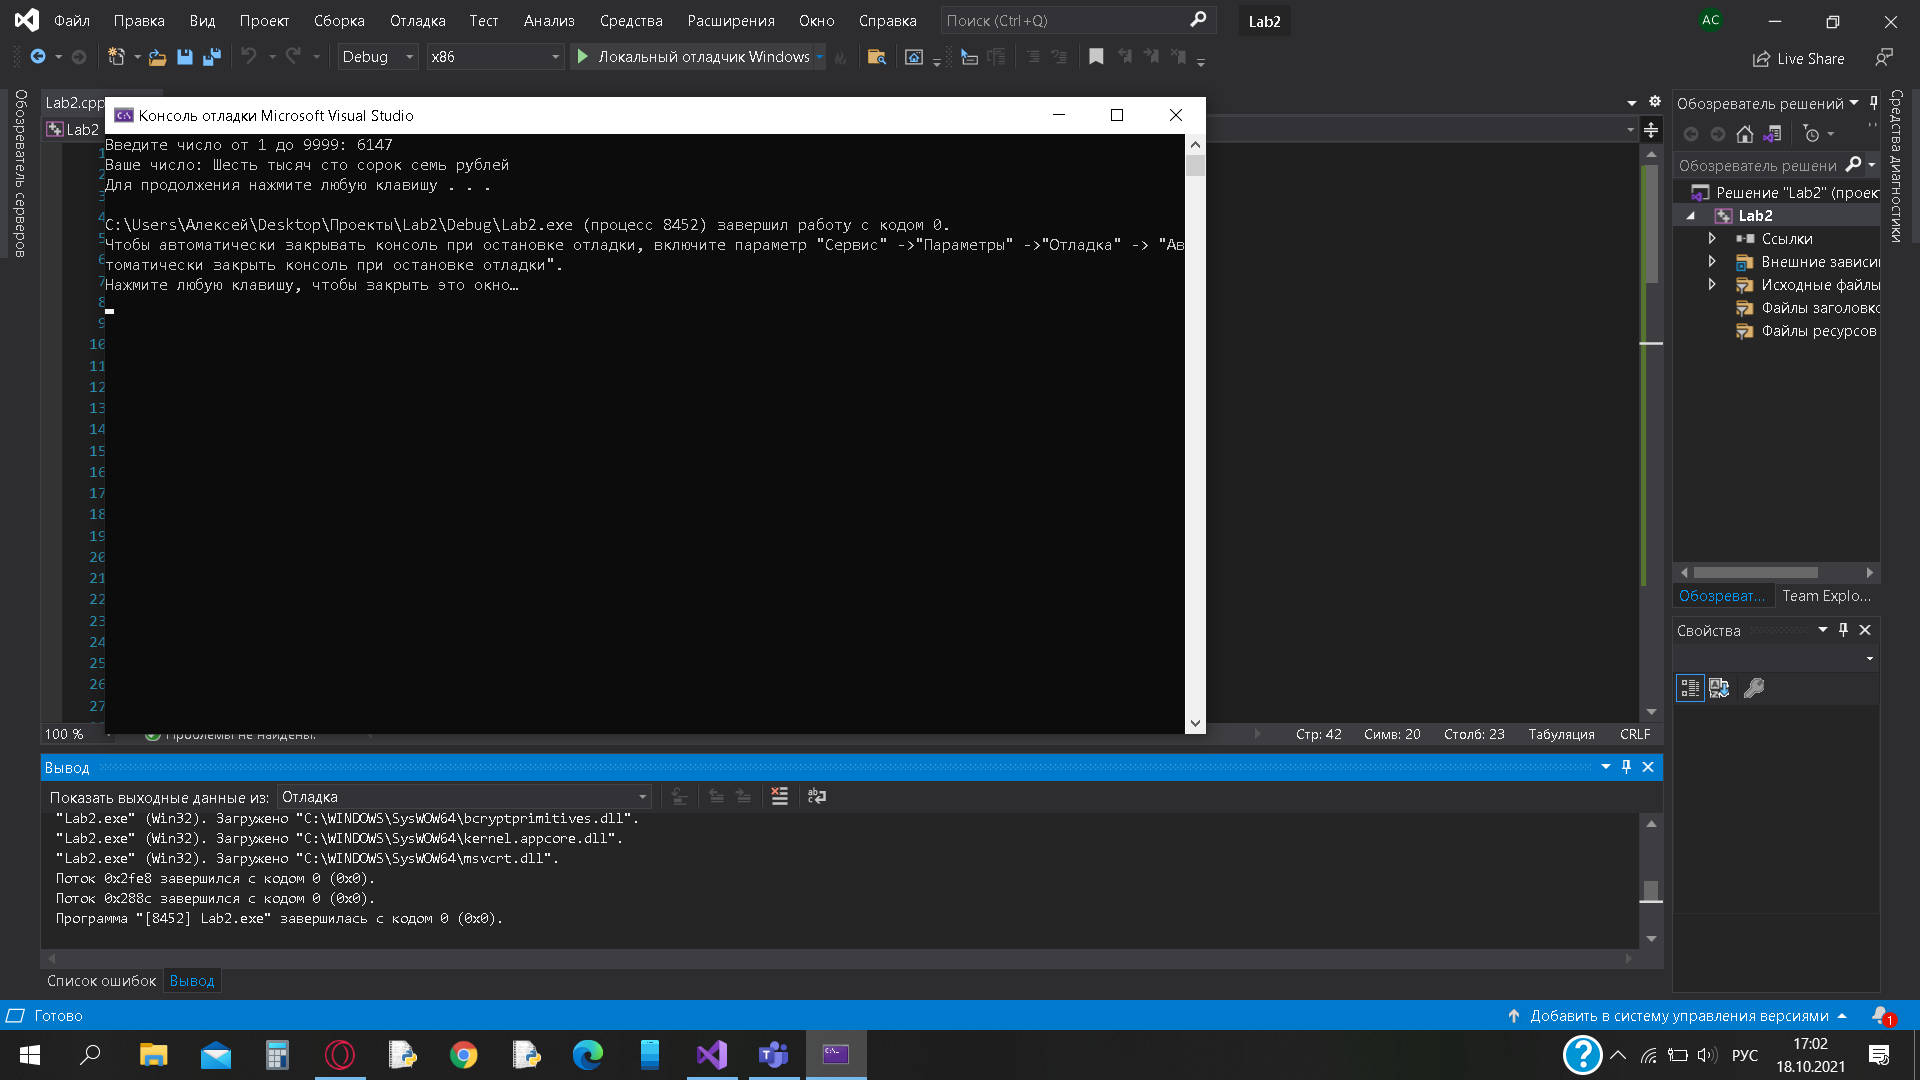Viewport: 1920px width, 1080px height.
Task: Enable alphabetical sorting in Properties panel
Action: pyautogui.click(x=1718, y=688)
